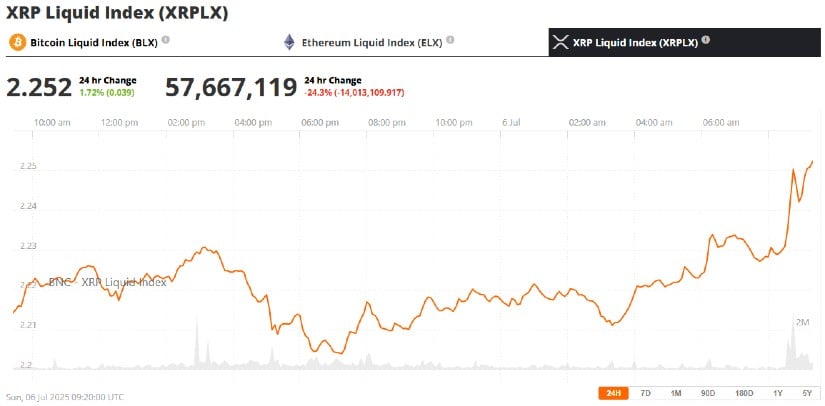Click the Ethereum diamond icon
825x406 pixels.
pyautogui.click(x=289, y=42)
